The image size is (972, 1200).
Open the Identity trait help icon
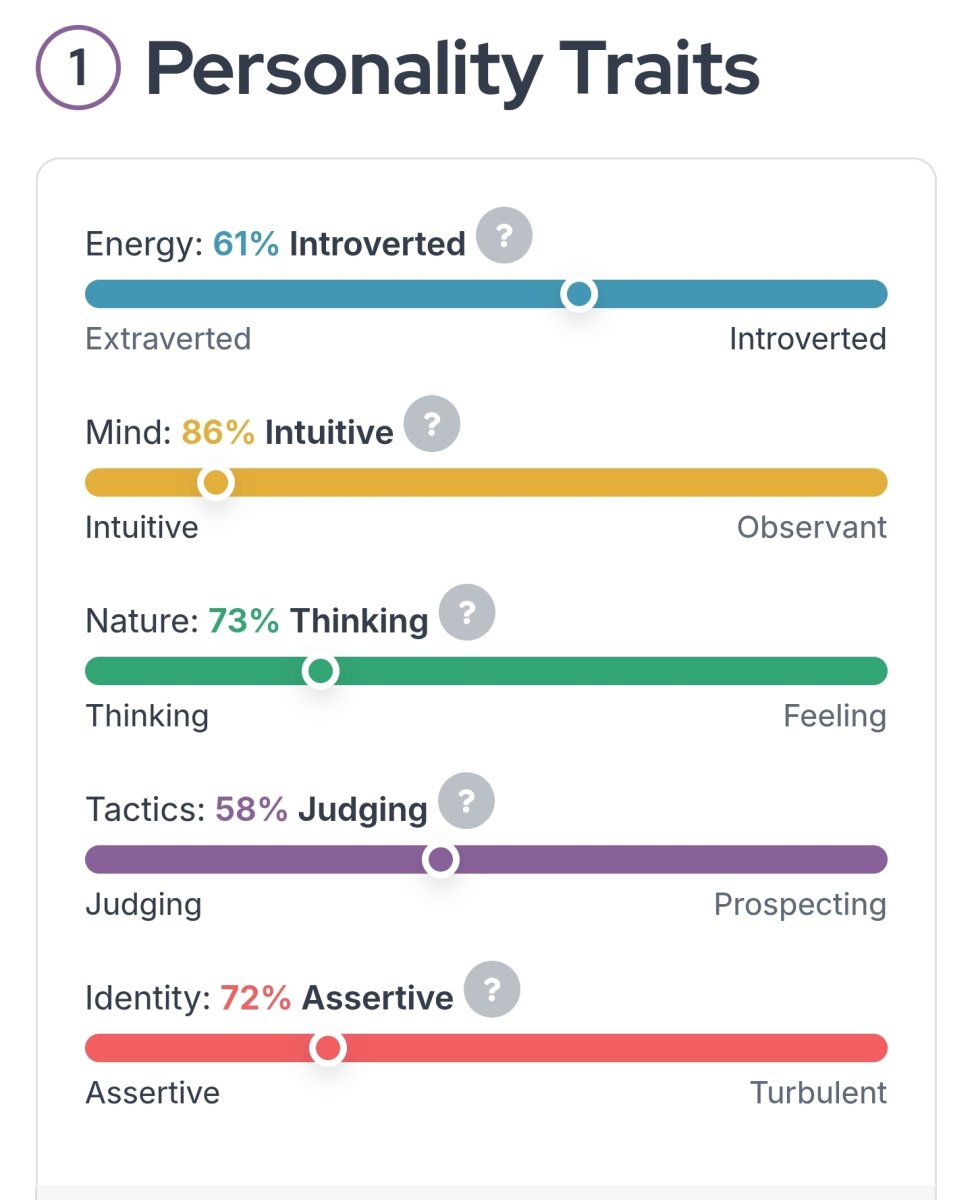pos(492,989)
